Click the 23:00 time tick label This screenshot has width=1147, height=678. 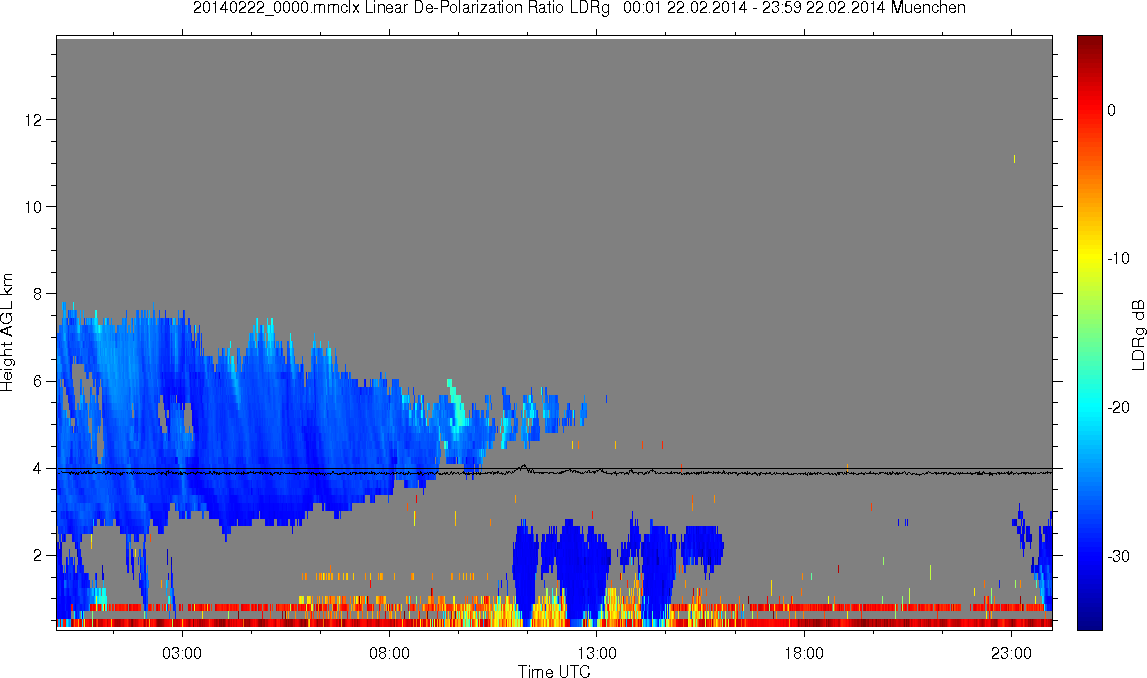click(x=1012, y=653)
